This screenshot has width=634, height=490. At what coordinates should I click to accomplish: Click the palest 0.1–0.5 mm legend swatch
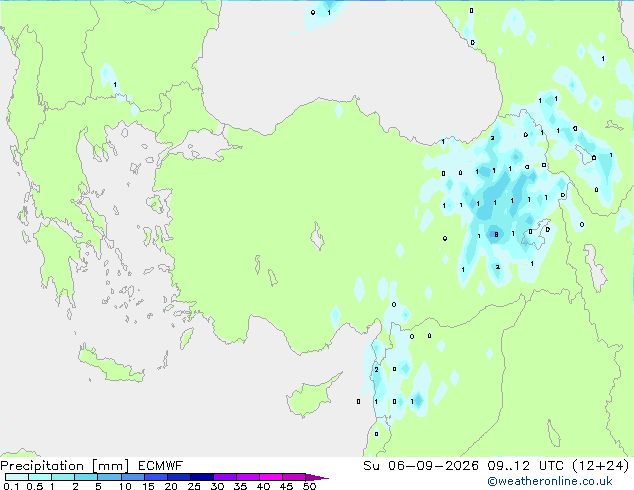coord(17,477)
